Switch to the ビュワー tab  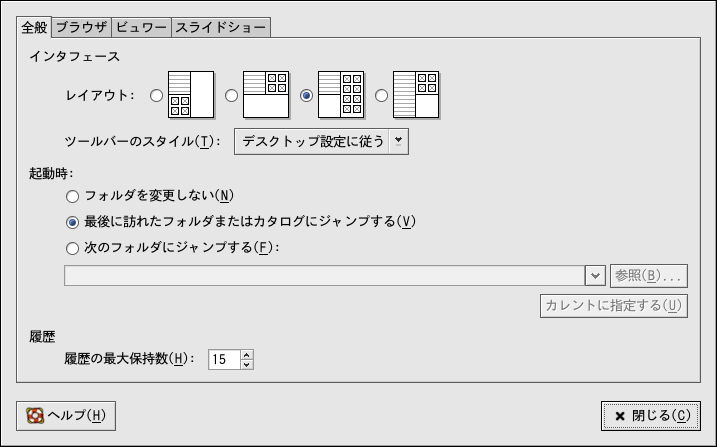[x=141, y=27]
